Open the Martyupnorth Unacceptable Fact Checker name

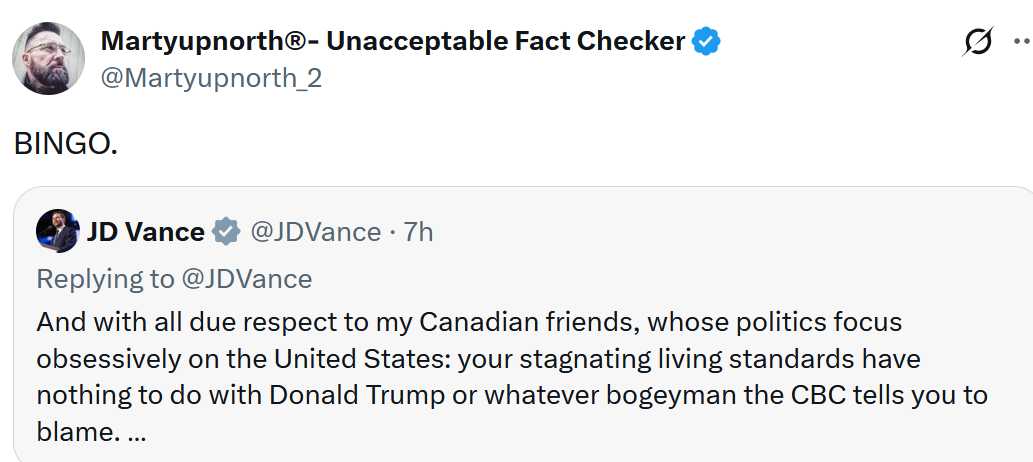coord(392,42)
